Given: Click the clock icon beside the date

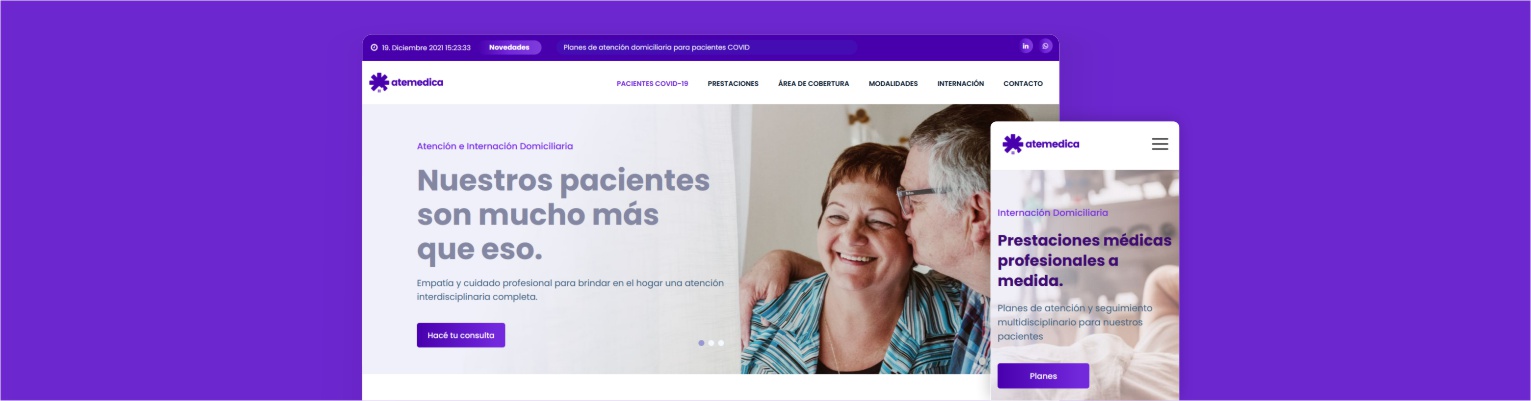Looking at the screenshot, I should click(374, 47).
